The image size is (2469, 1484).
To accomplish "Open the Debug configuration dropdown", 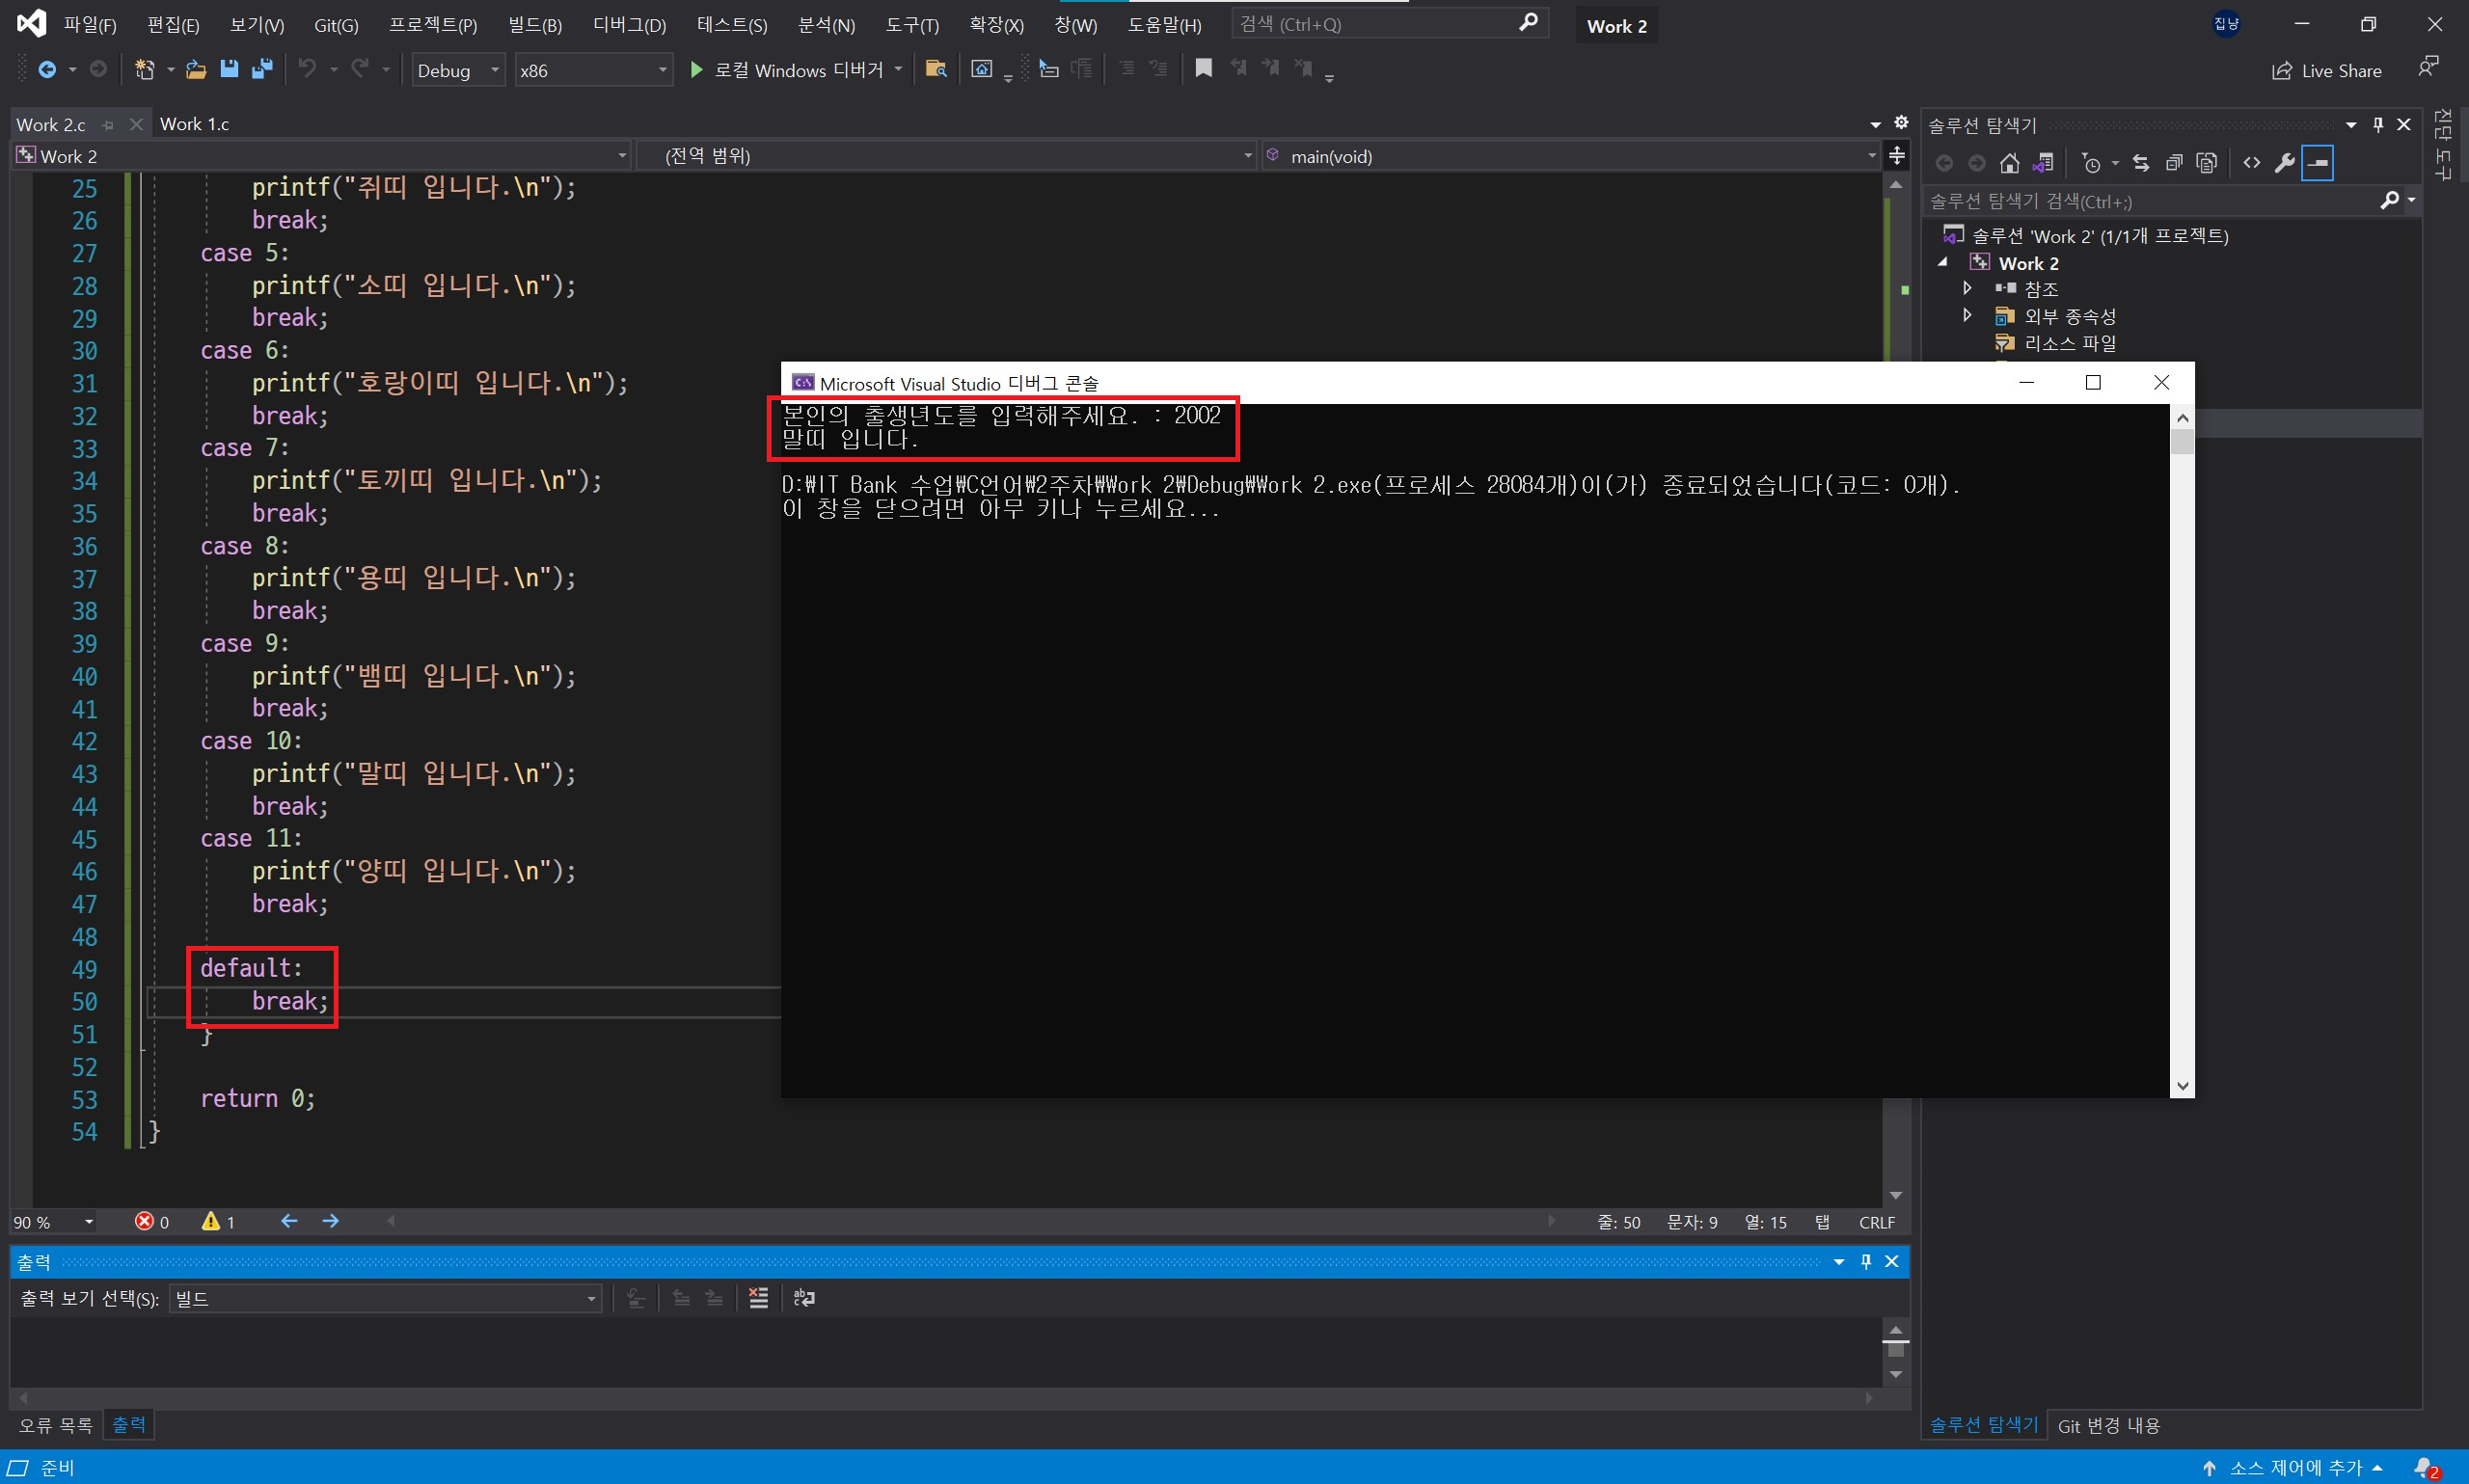I will click(x=495, y=70).
